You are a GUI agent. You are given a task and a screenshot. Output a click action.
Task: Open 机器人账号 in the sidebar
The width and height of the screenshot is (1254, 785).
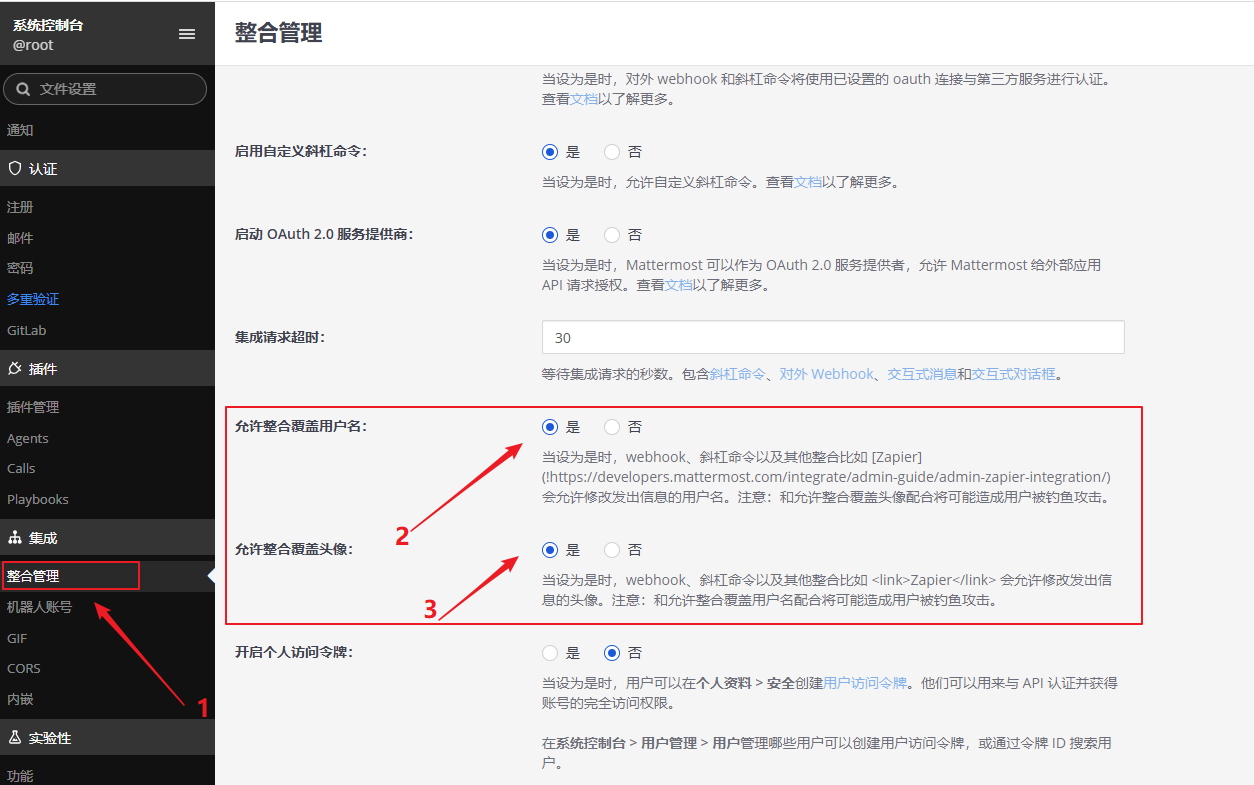pyautogui.click(x=39, y=607)
